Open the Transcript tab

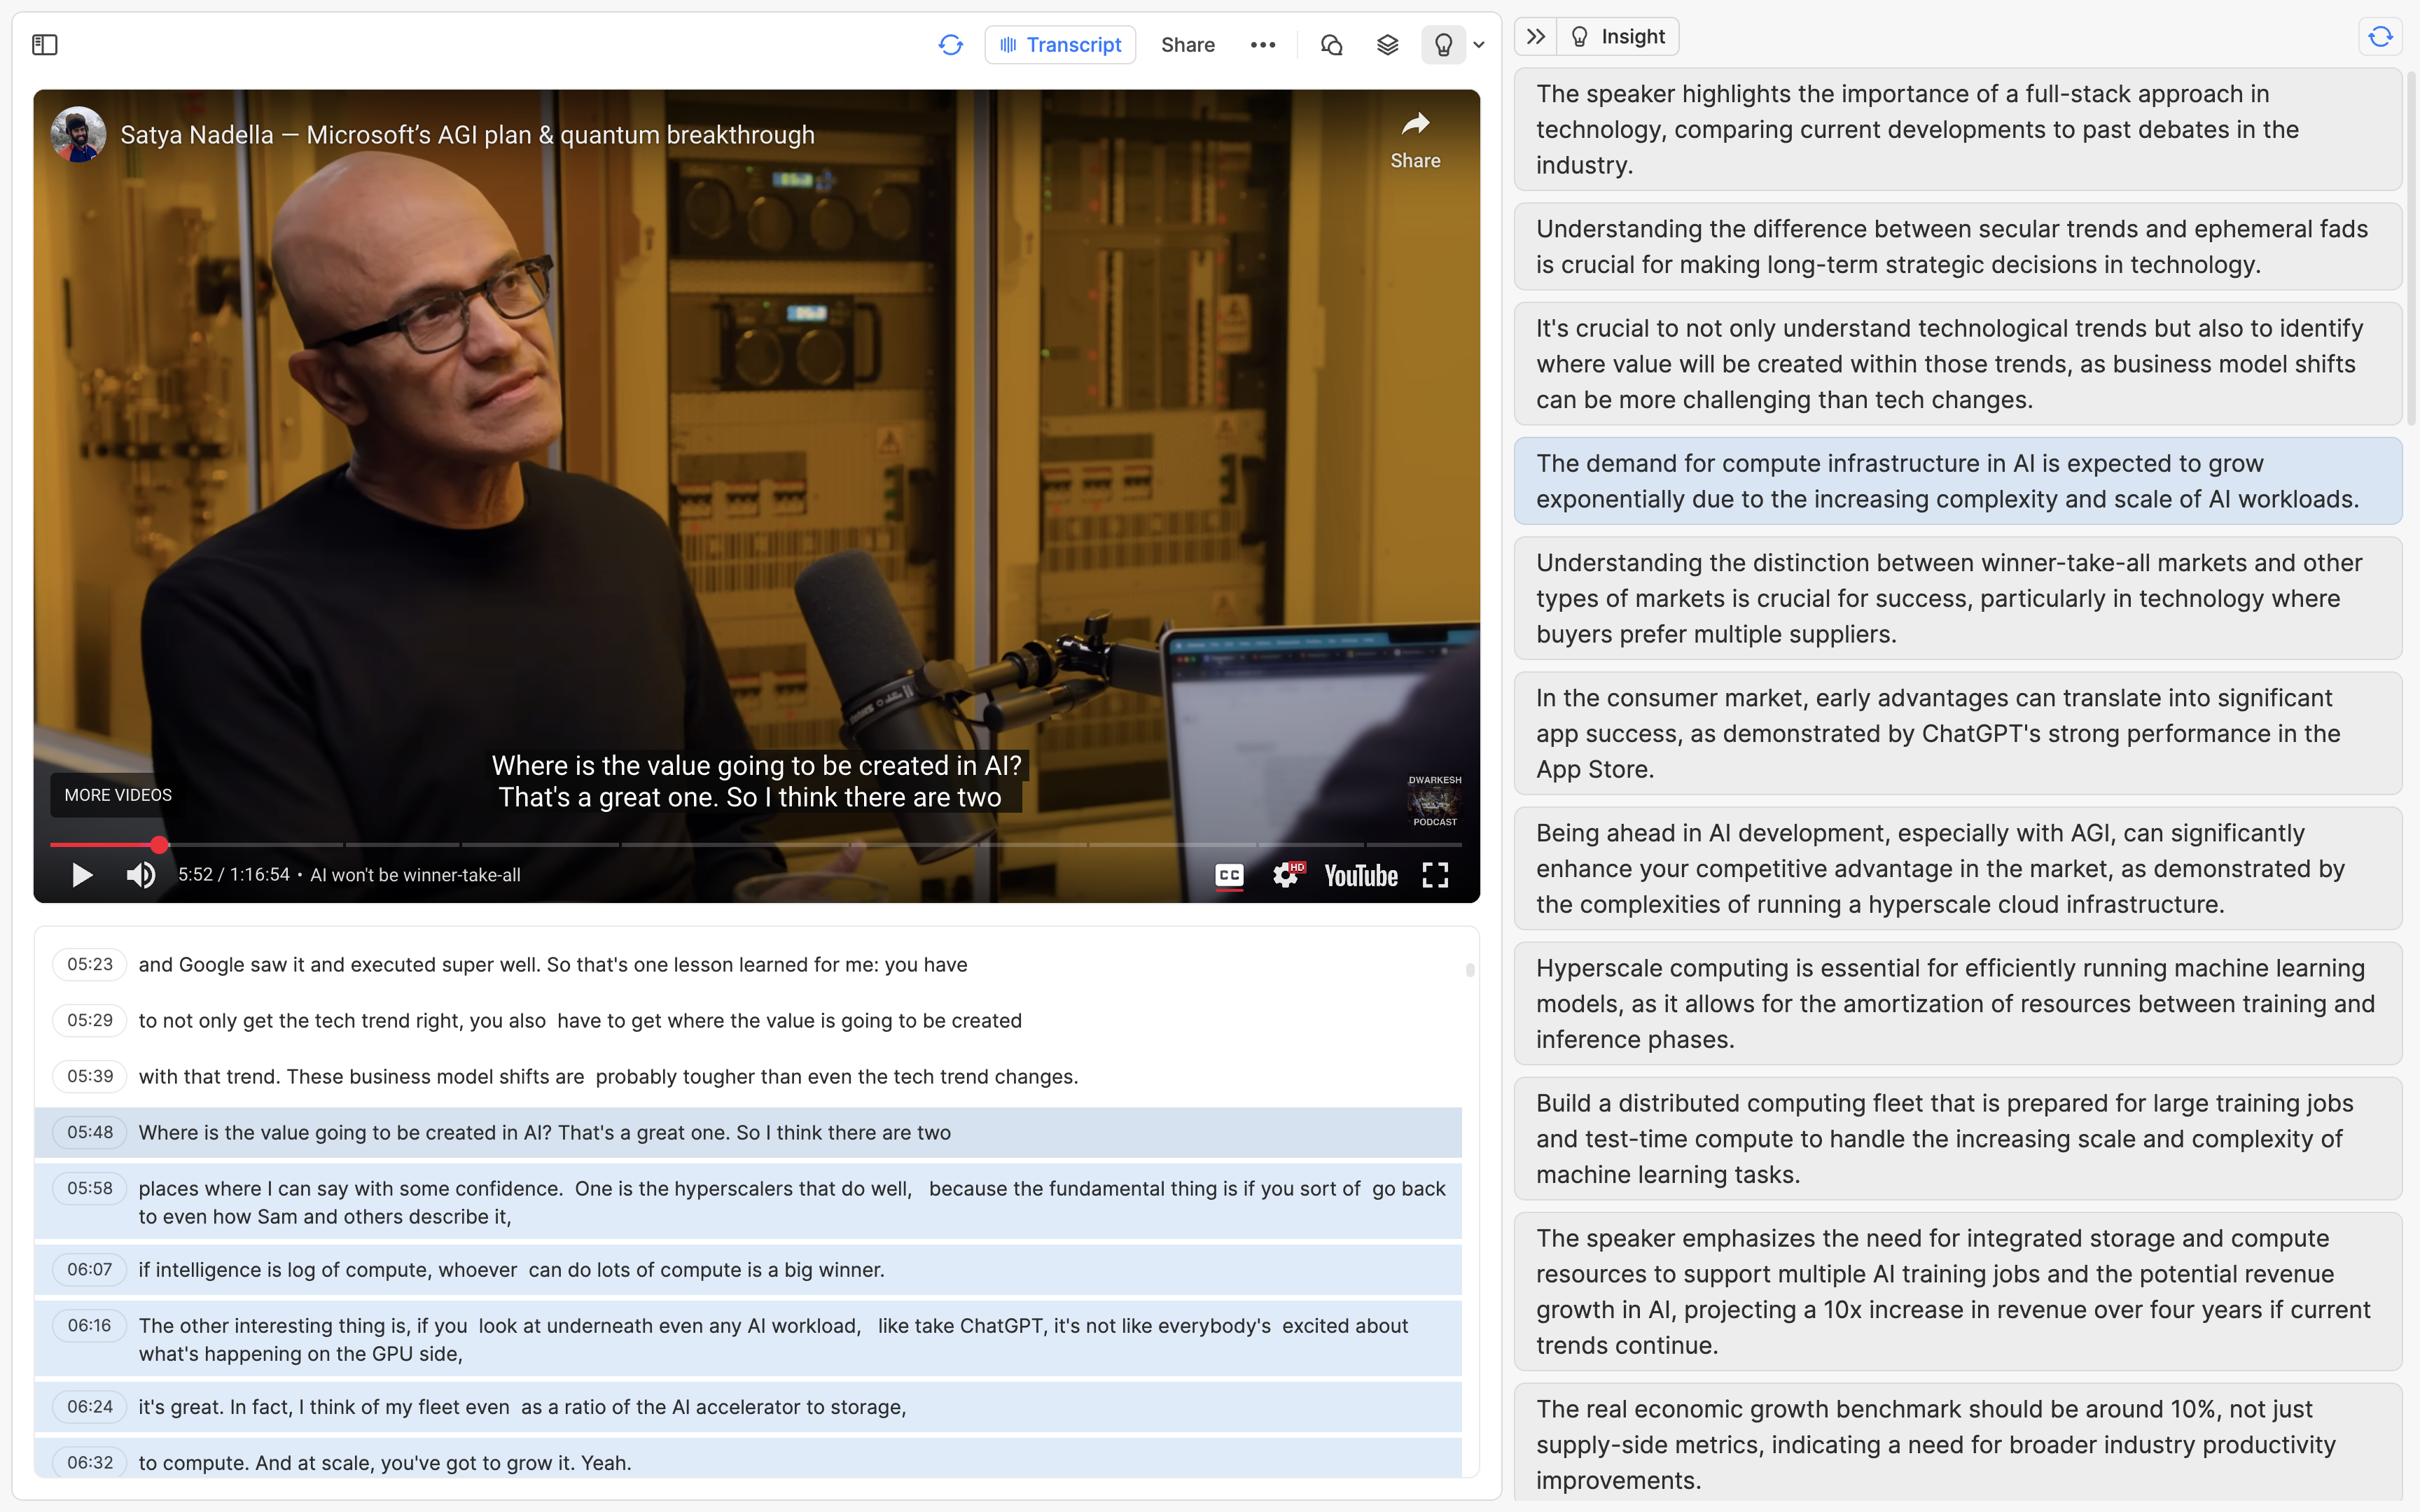click(x=1060, y=45)
